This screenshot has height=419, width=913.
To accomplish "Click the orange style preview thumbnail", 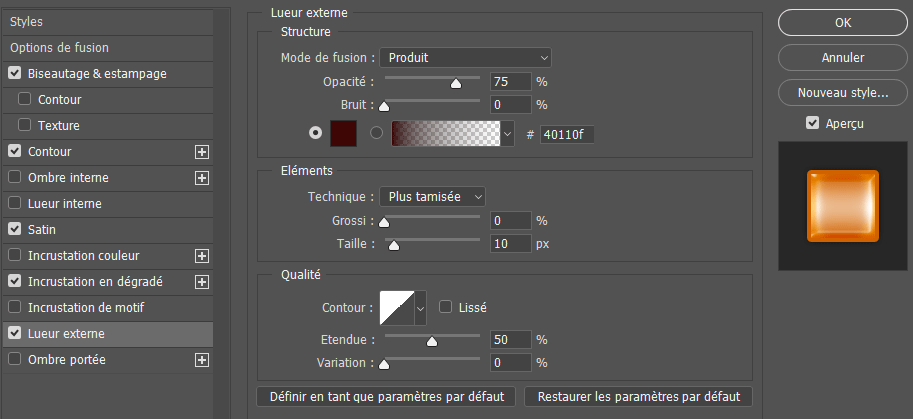I will click(843, 205).
